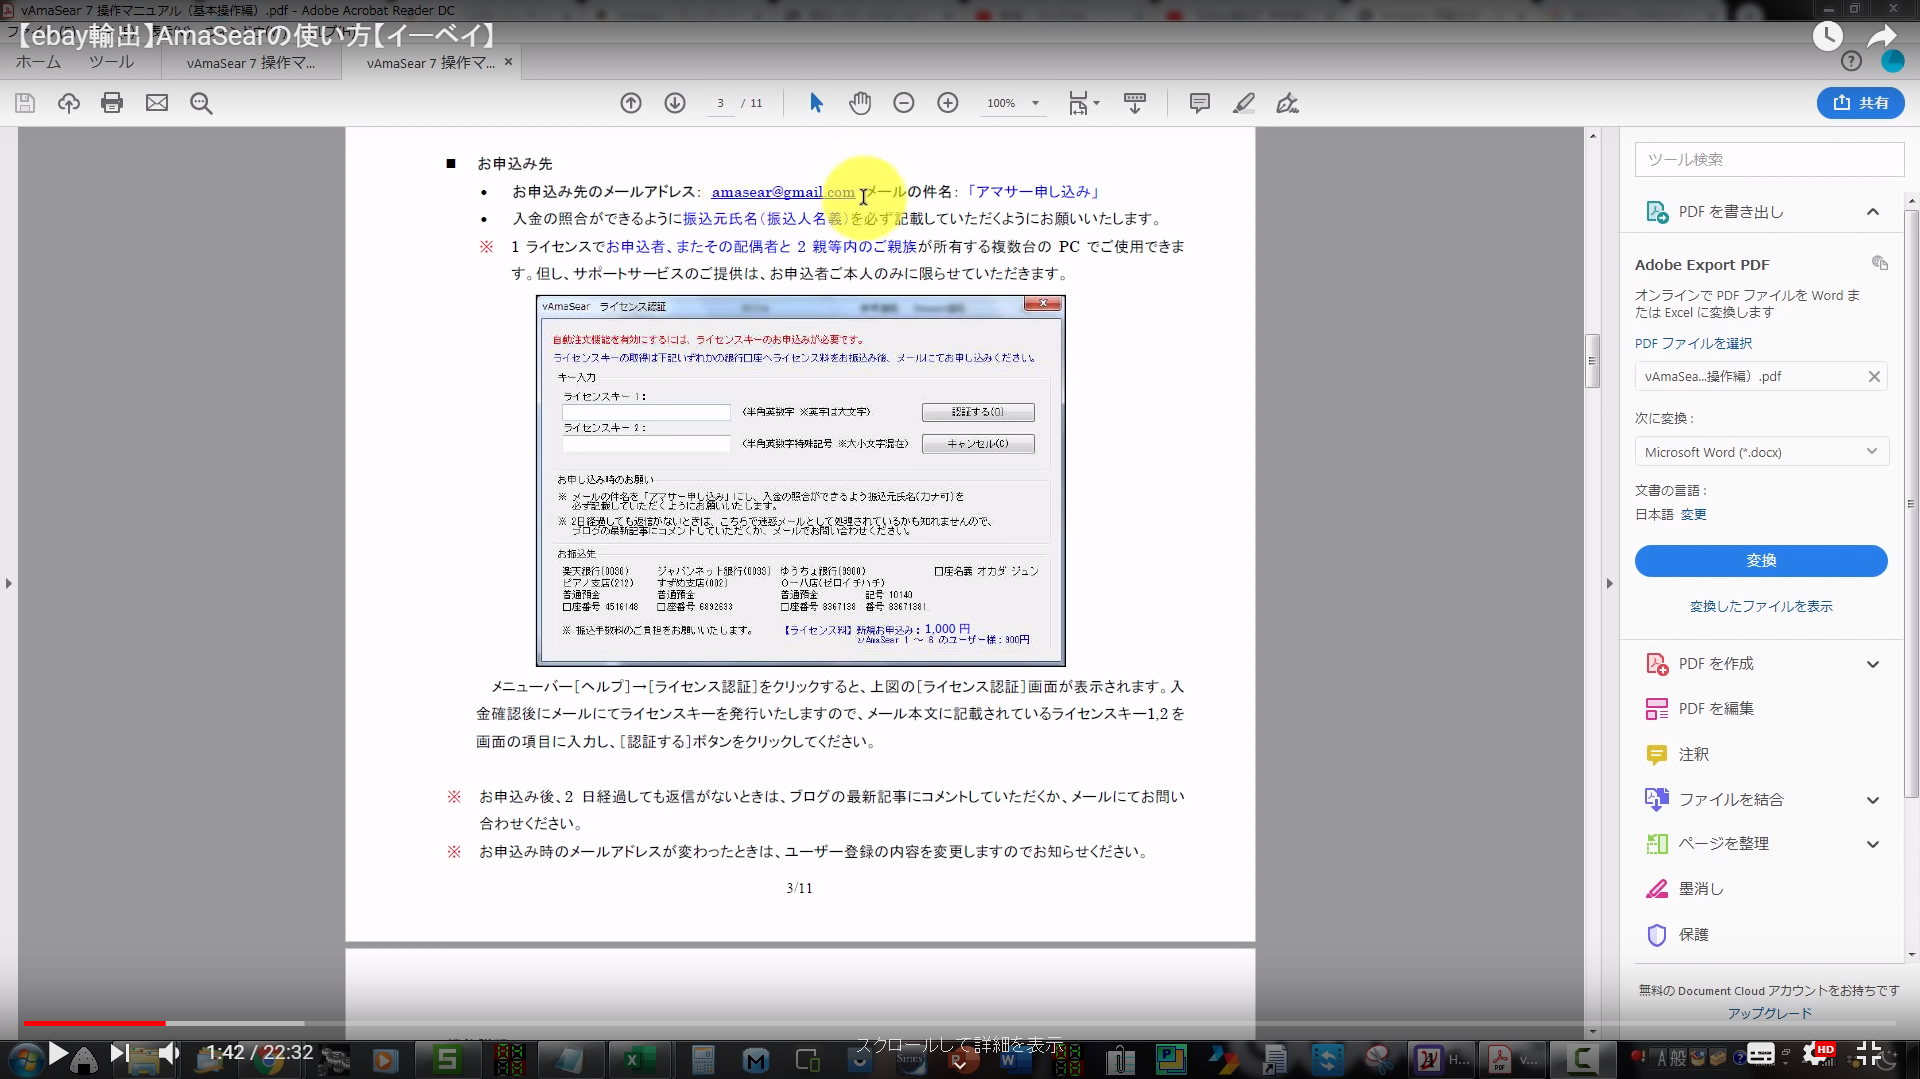The height and width of the screenshot is (1079, 1920).
Task: Add a comment note icon
Action: (1200, 103)
